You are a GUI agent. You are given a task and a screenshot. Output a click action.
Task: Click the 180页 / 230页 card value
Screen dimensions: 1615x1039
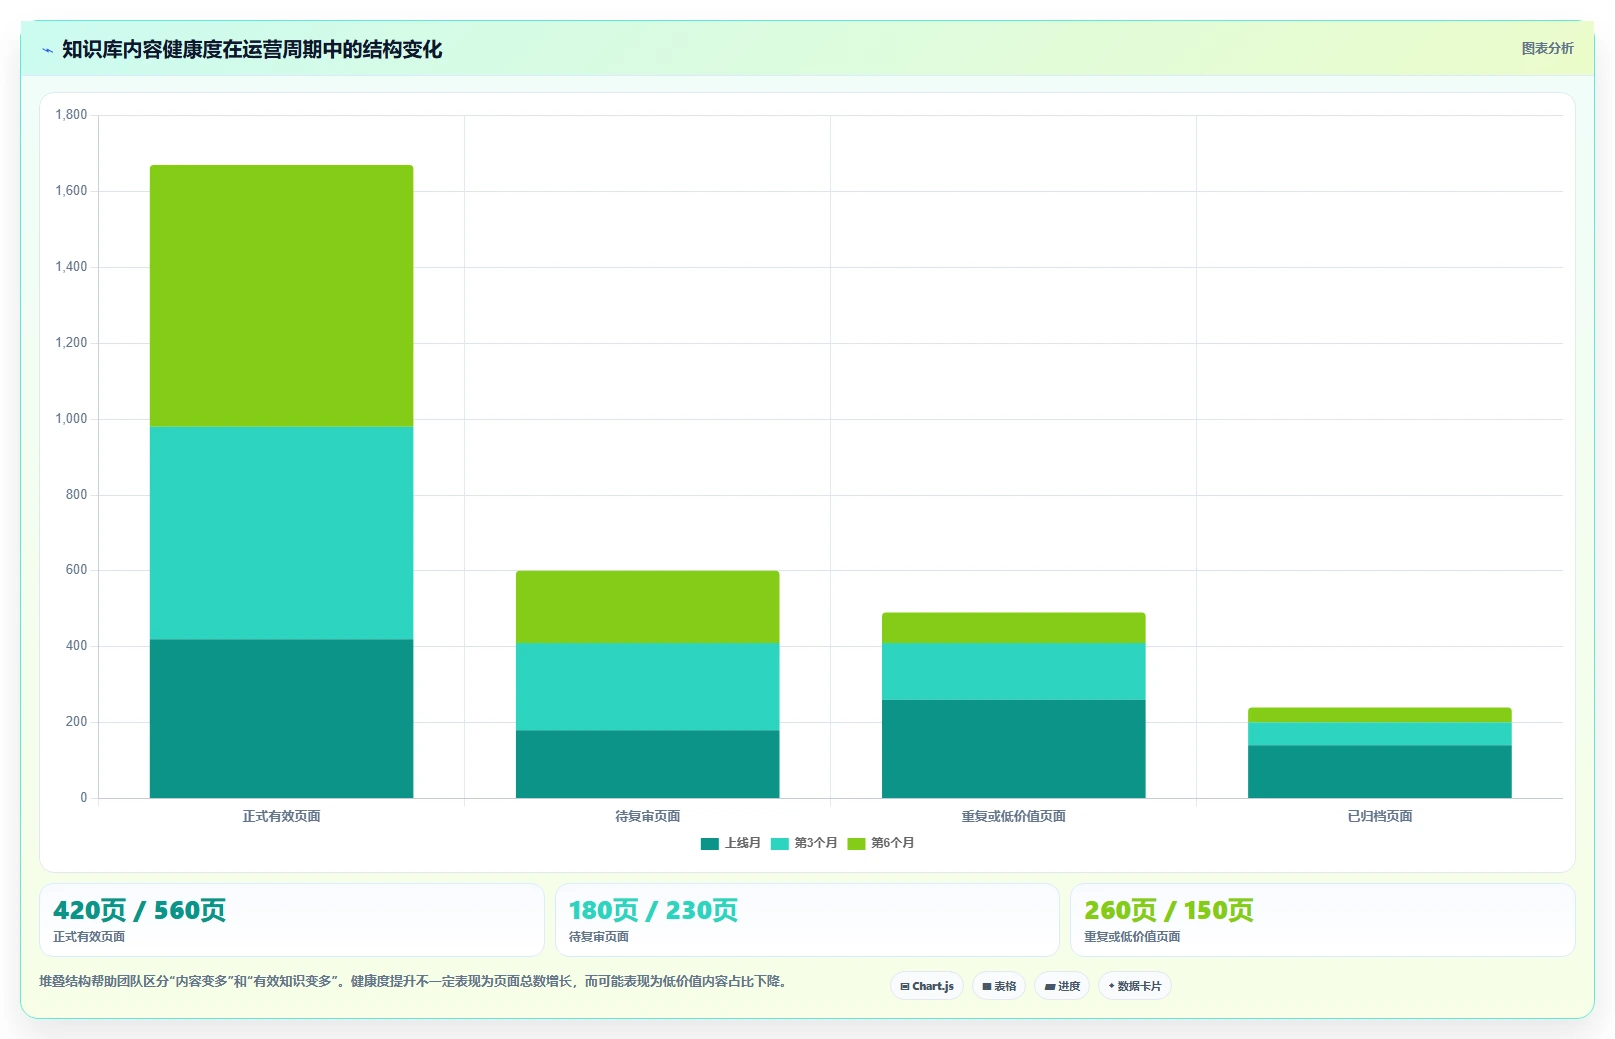[x=653, y=910]
